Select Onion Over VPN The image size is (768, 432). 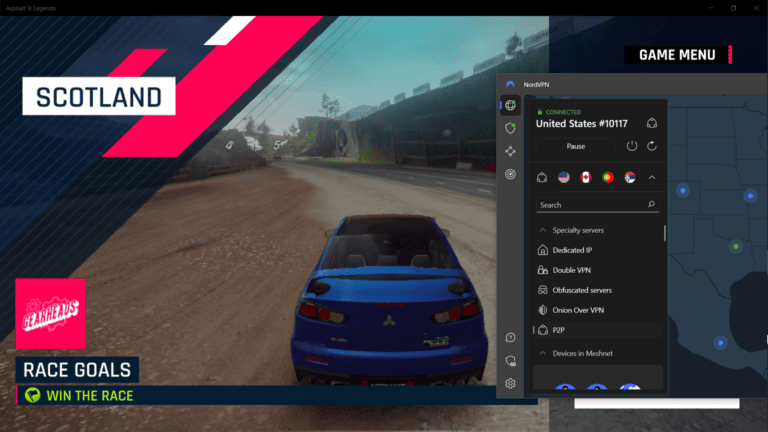coord(598,311)
